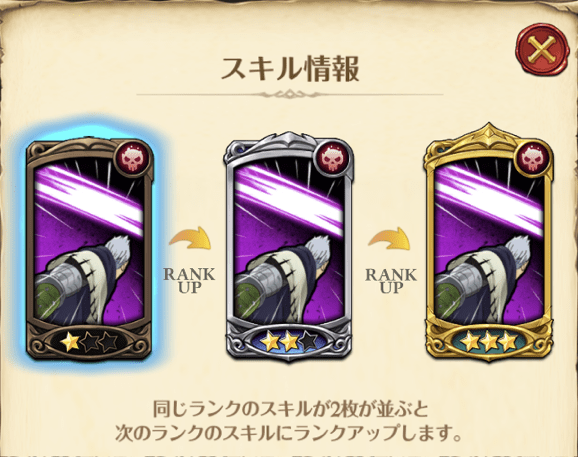Screen dimensions: 578x457
Task: Click skull icon on bronze card
Action: tap(133, 158)
